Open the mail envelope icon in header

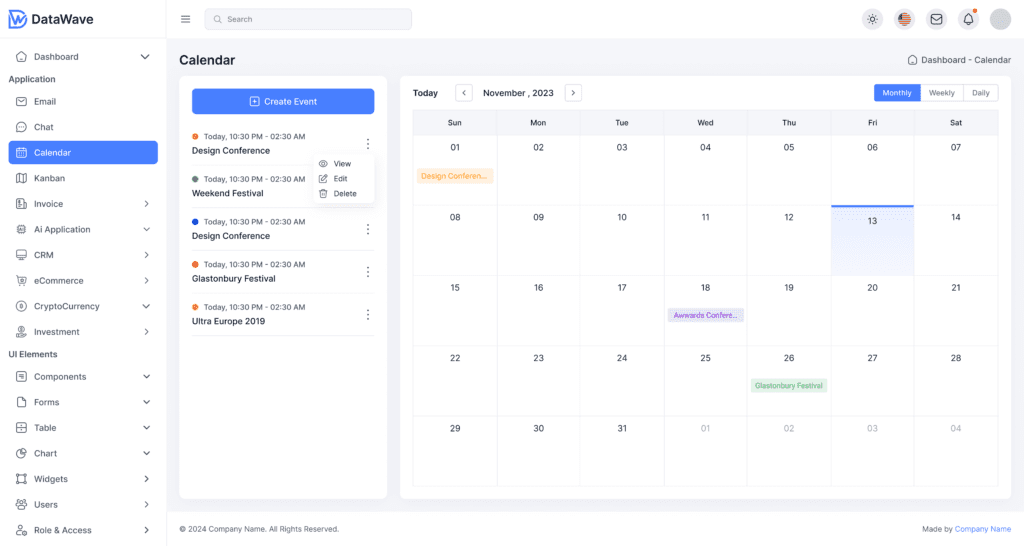[936, 19]
